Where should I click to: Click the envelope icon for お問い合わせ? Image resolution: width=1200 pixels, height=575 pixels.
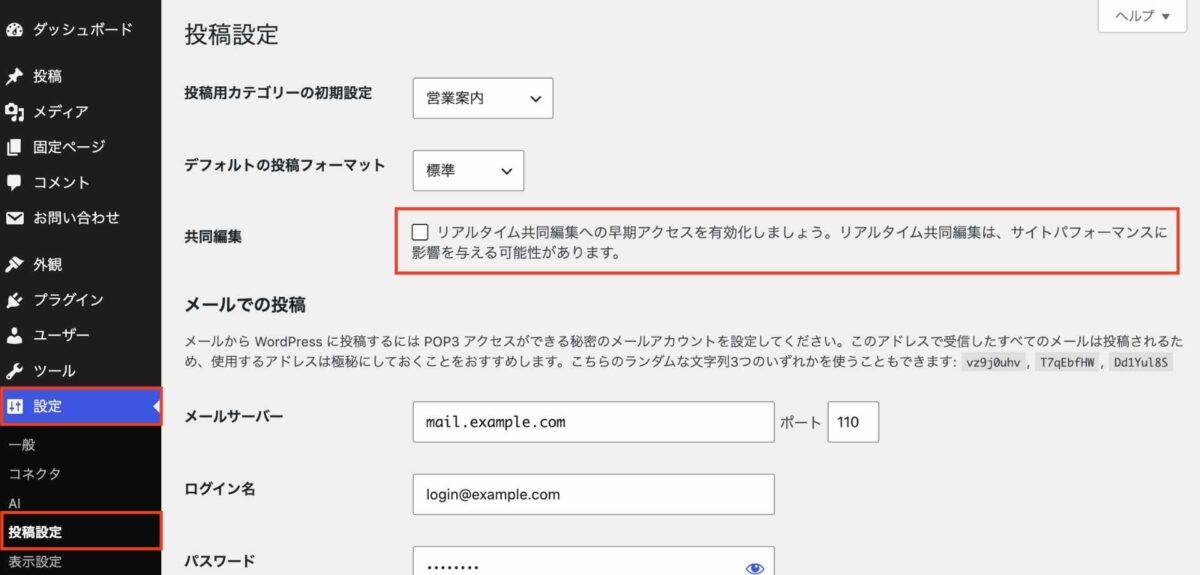tap(14, 218)
